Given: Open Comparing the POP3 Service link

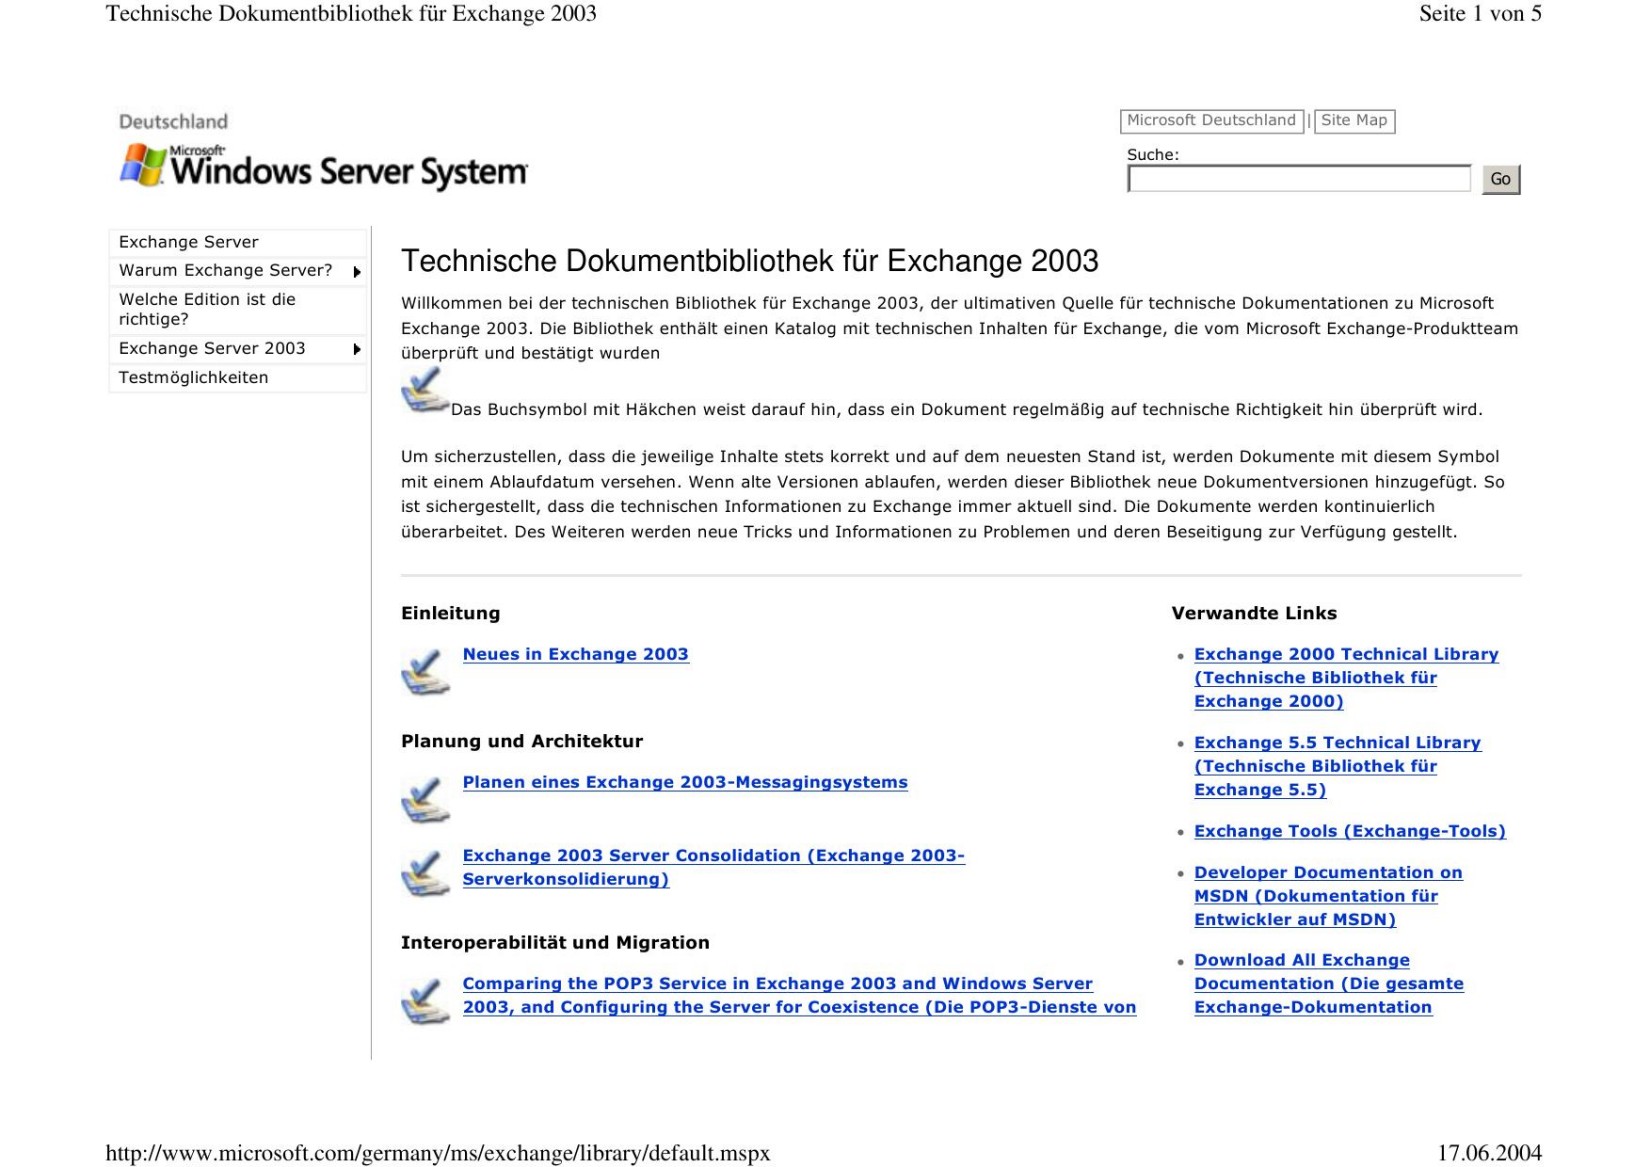Looking at the screenshot, I should pos(799,995).
